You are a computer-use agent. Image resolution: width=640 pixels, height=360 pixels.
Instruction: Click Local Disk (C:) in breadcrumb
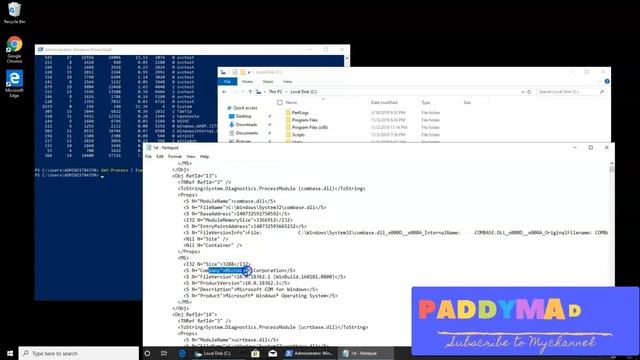click(x=303, y=92)
